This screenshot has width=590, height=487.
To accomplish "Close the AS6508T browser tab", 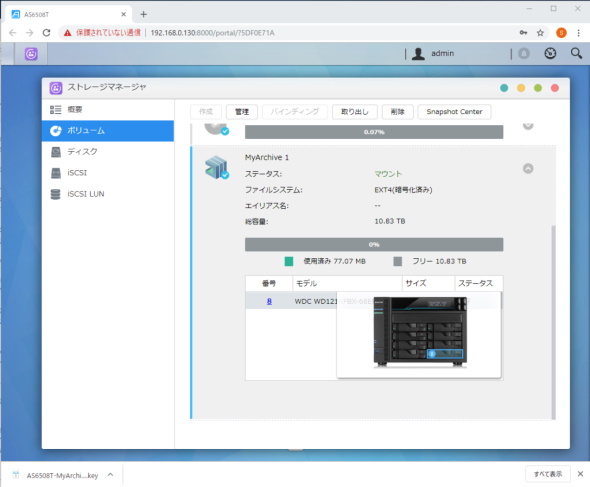I will click(x=123, y=14).
